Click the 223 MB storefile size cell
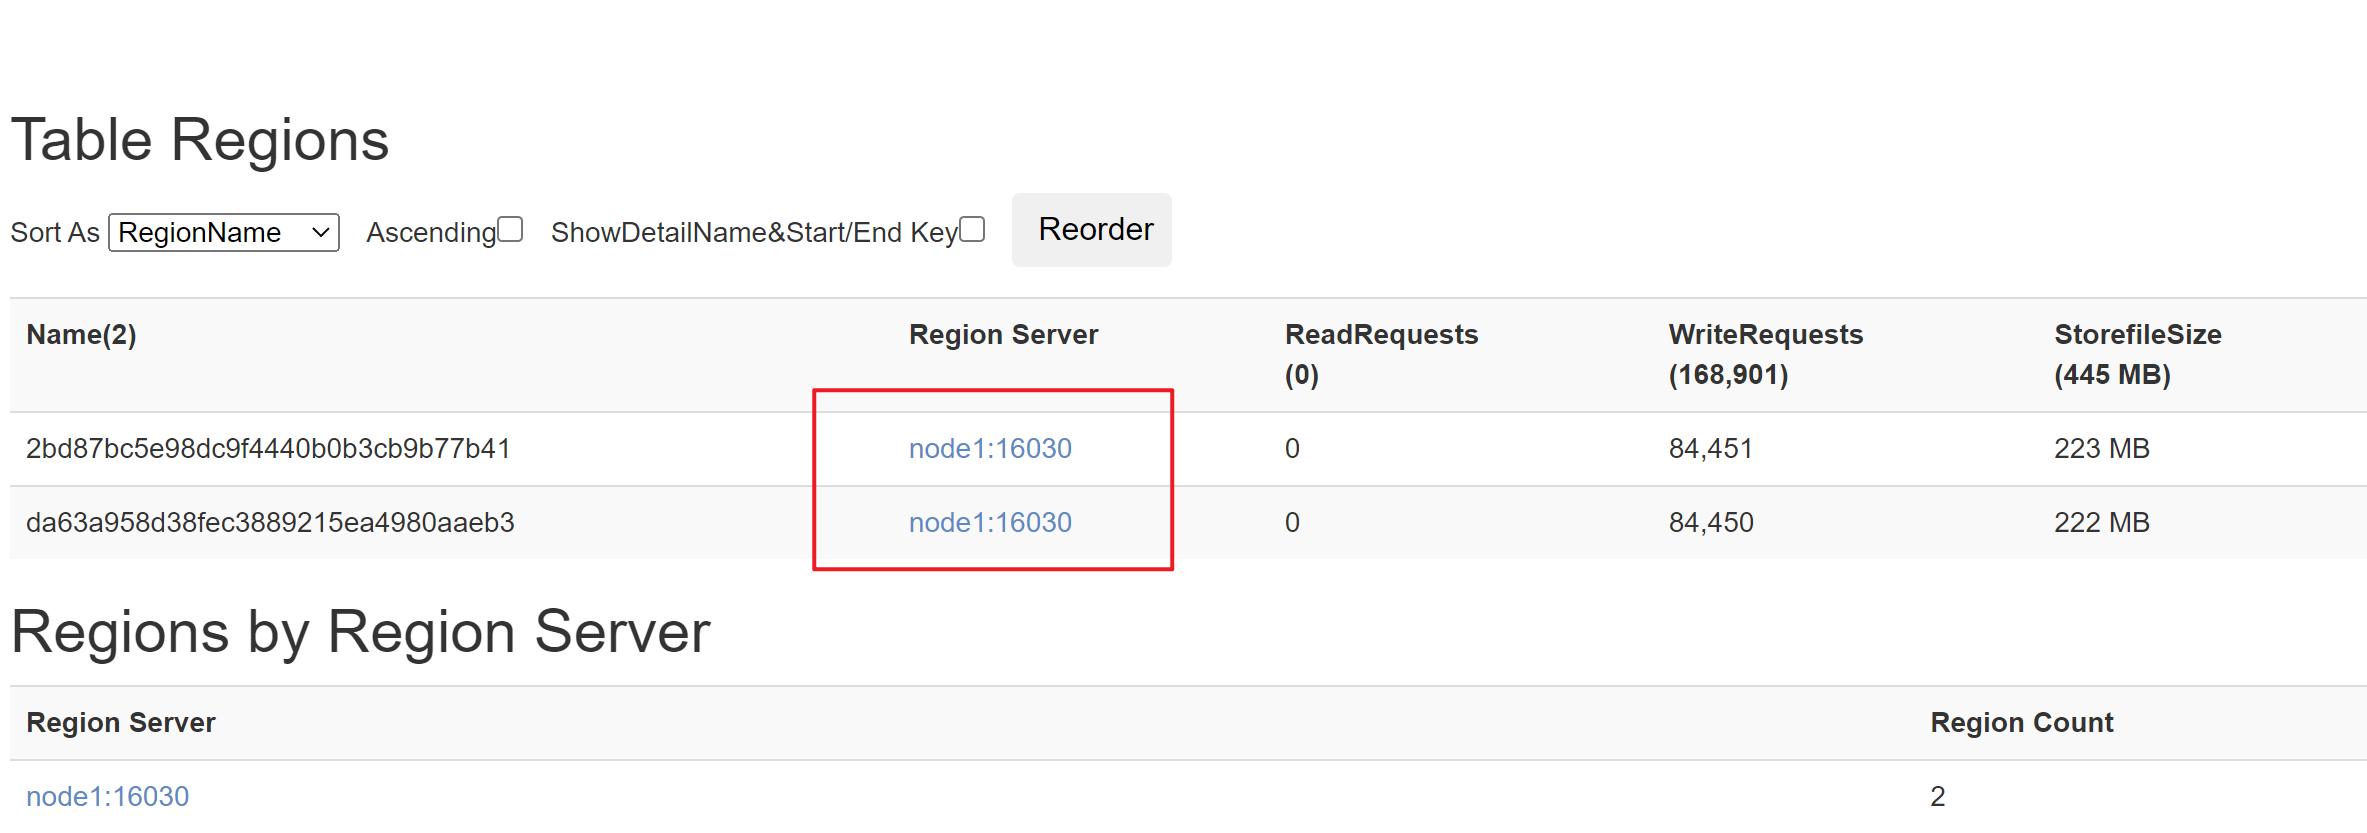 coord(2101,448)
